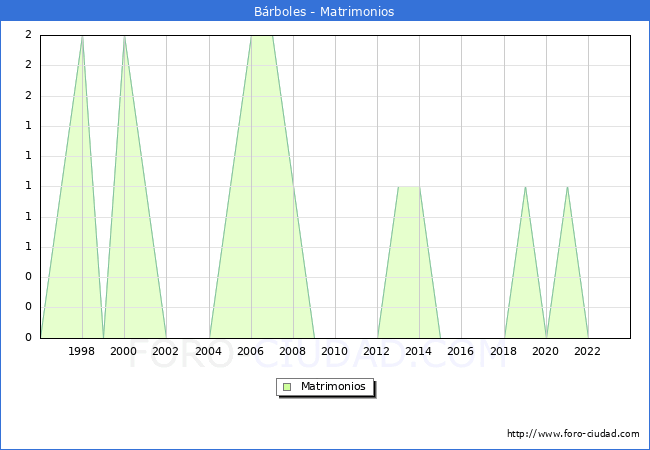Select the 2000 x-axis label
650x450 pixels.
[x=124, y=351]
